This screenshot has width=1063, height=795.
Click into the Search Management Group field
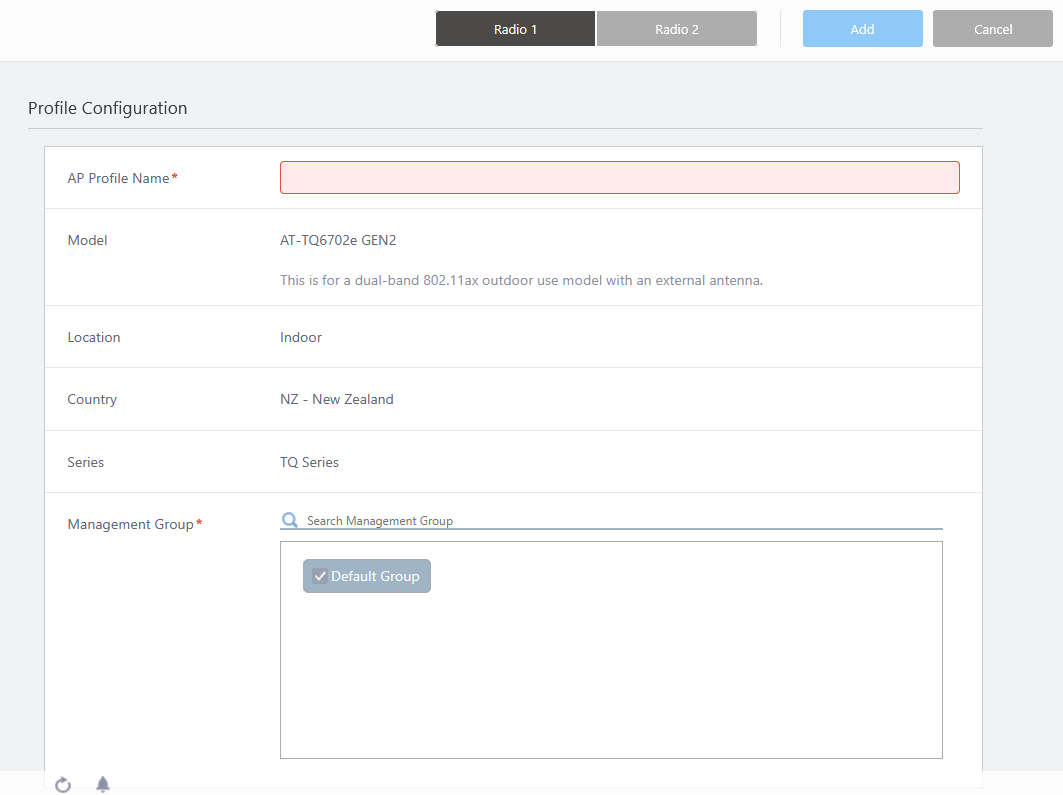point(620,521)
